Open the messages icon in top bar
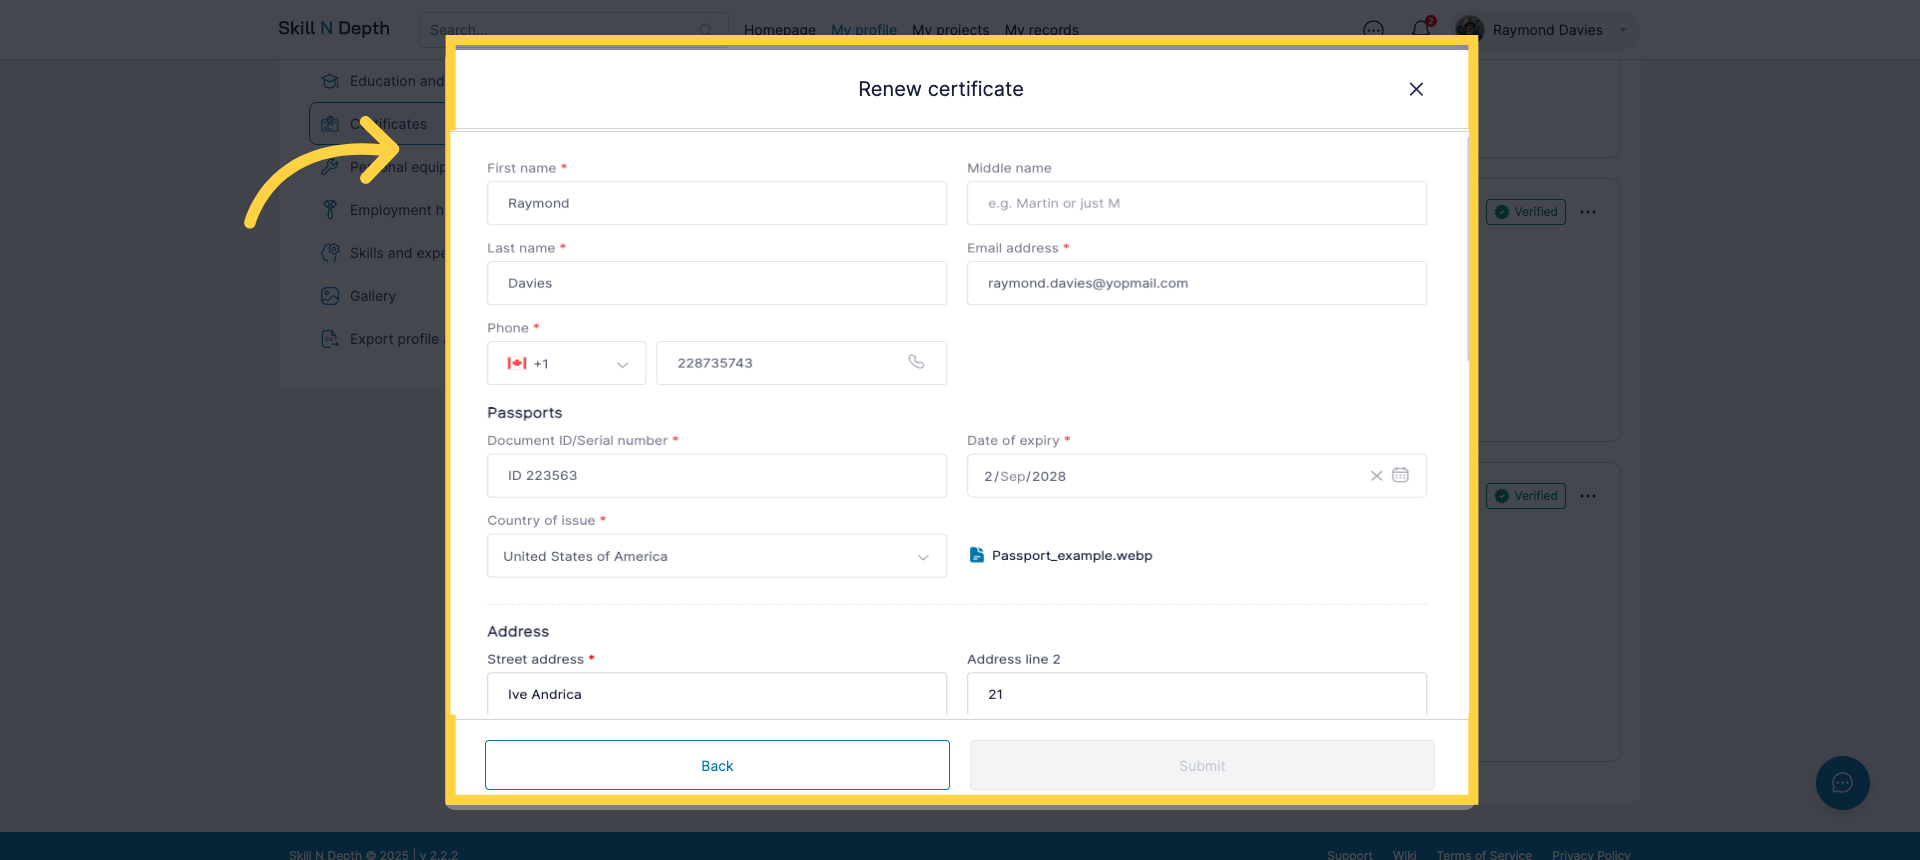 pyautogui.click(x=1374, y=30)
